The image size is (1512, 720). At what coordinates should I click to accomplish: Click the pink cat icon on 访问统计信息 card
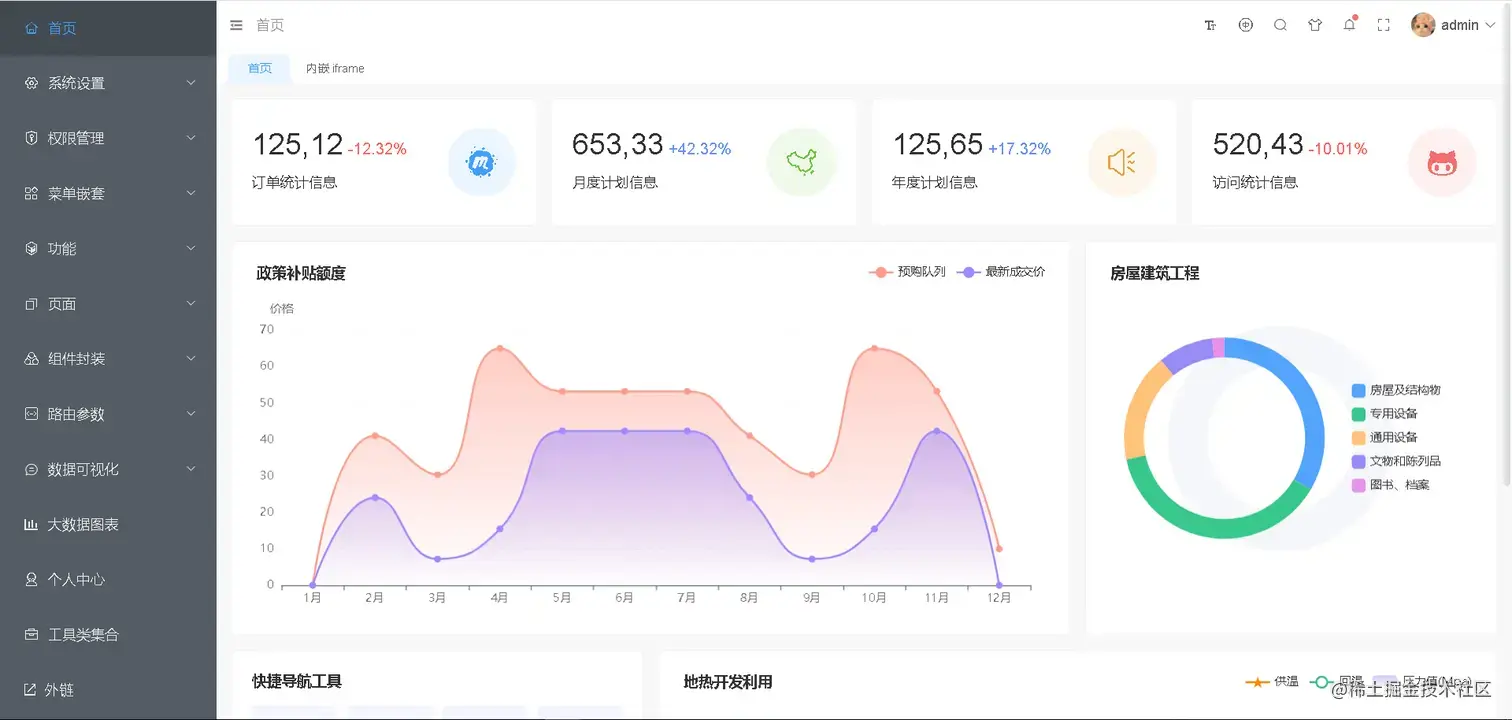coord(1442,162)
